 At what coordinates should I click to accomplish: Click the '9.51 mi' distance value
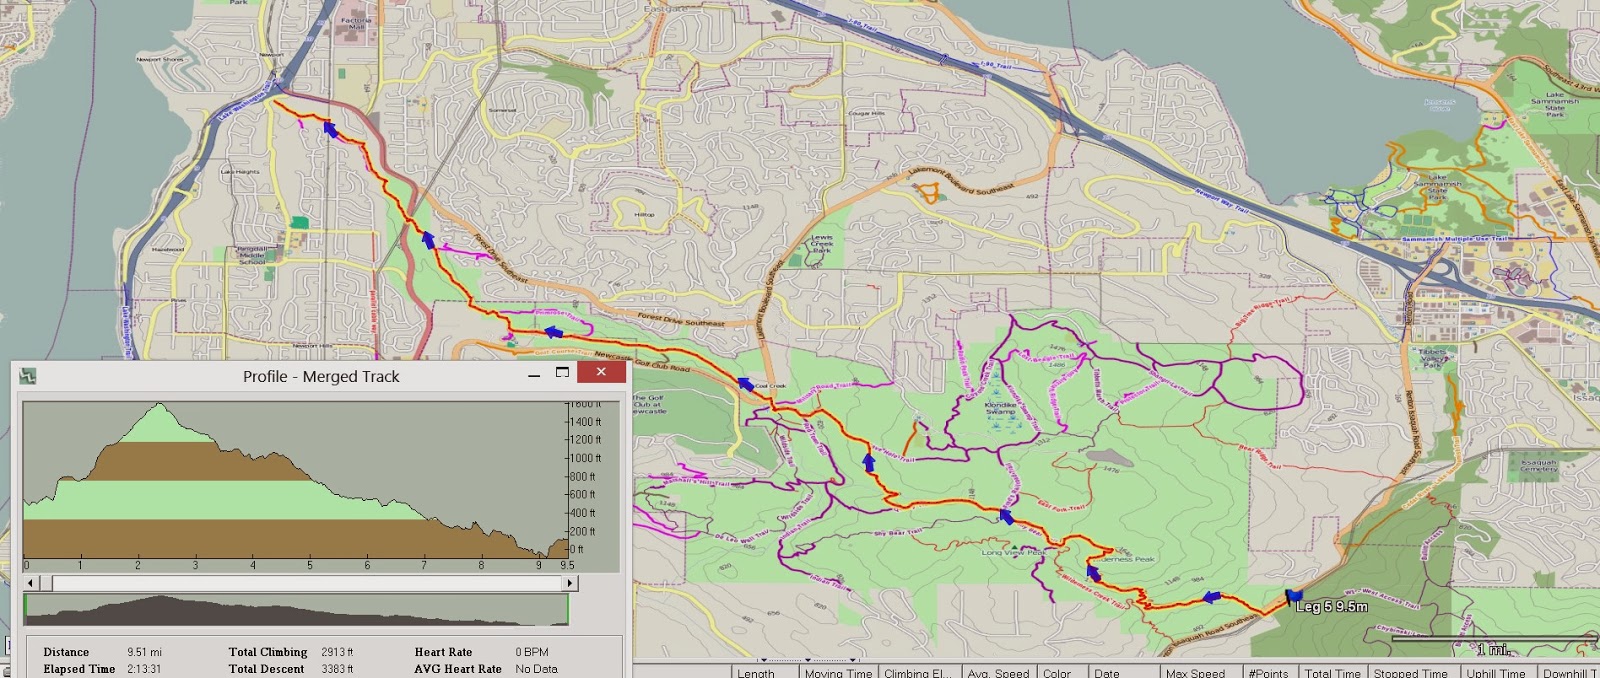coord(144,652)
